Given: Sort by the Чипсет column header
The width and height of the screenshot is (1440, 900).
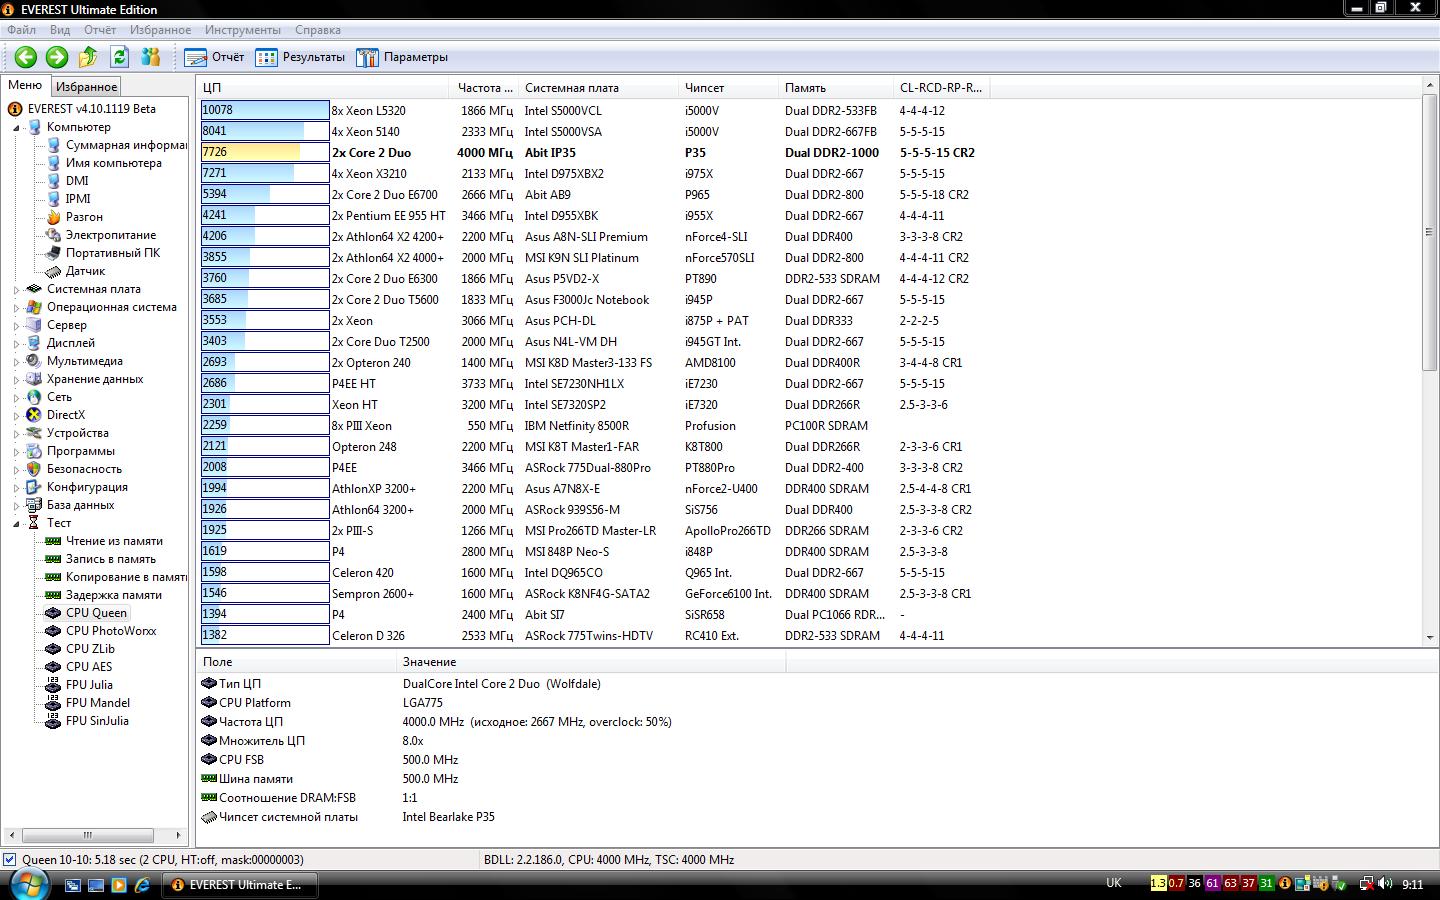Looking at the screenshot, I should [728, 88].
